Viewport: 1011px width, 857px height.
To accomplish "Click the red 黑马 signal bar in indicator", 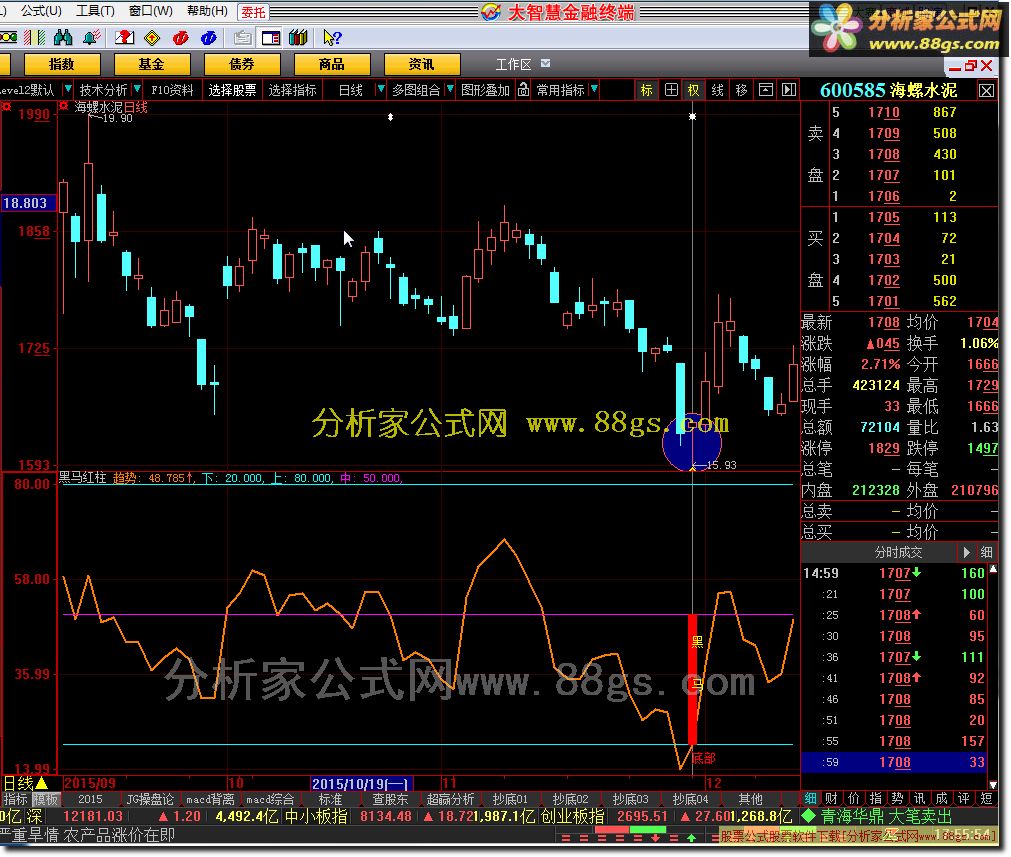I will [x=692, y=679].
